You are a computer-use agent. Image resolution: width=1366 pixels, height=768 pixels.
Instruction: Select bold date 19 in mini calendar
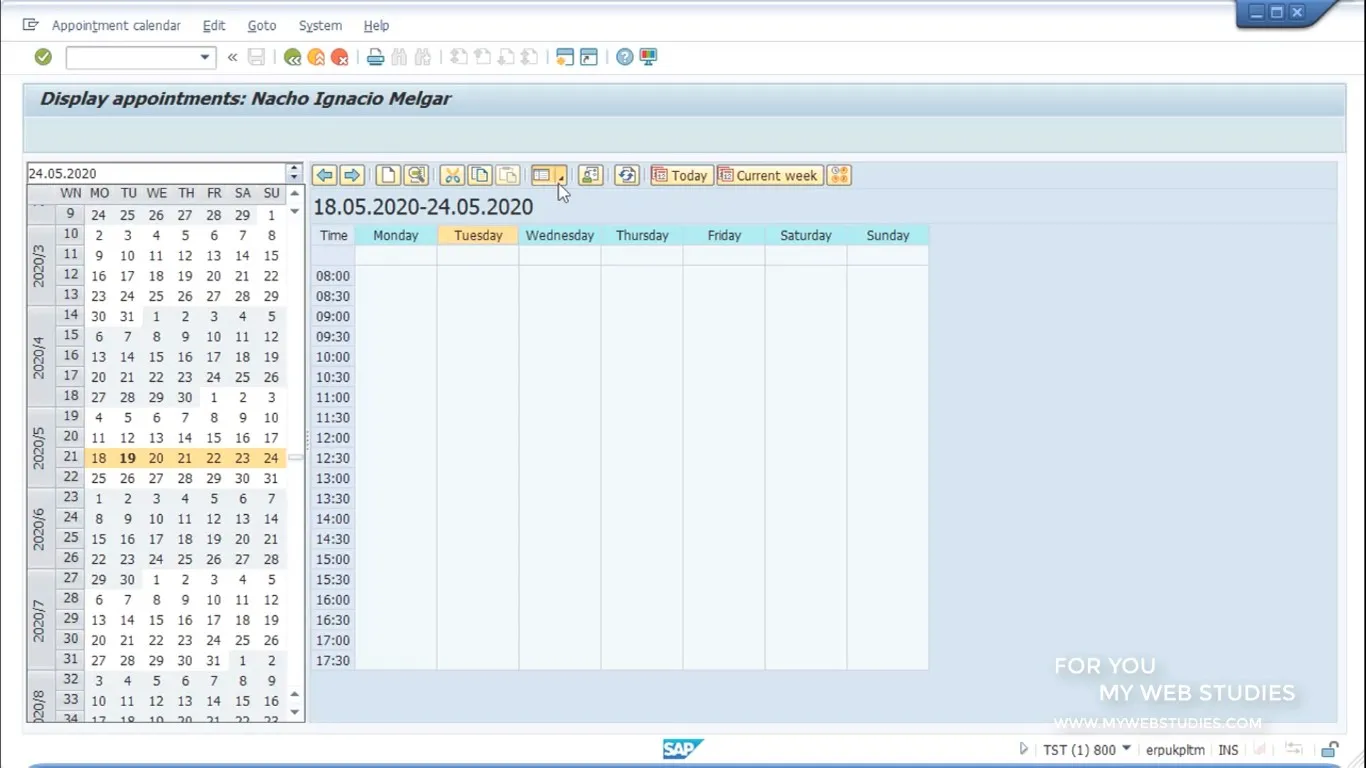click(x=127, y=458)
